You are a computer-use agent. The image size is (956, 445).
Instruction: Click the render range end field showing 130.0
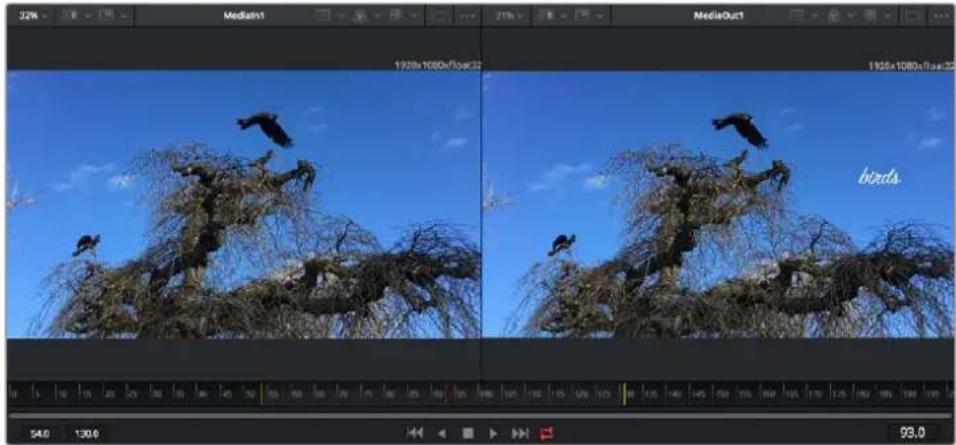pos(87,434)
